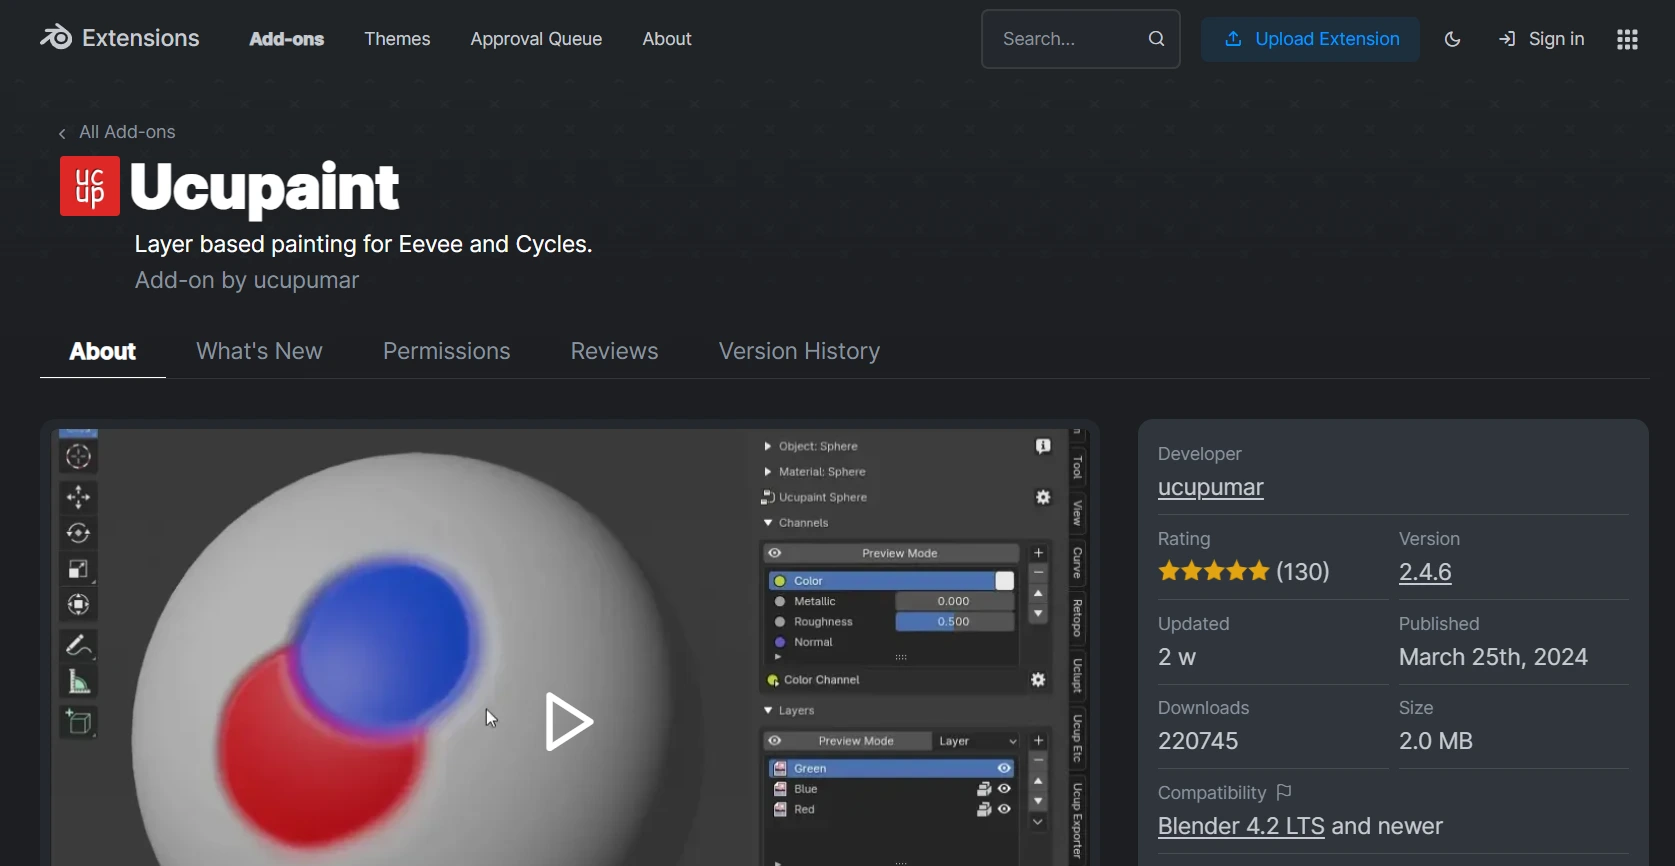
Task: Switch to the Reviews tab
Action: coord(614,351)
